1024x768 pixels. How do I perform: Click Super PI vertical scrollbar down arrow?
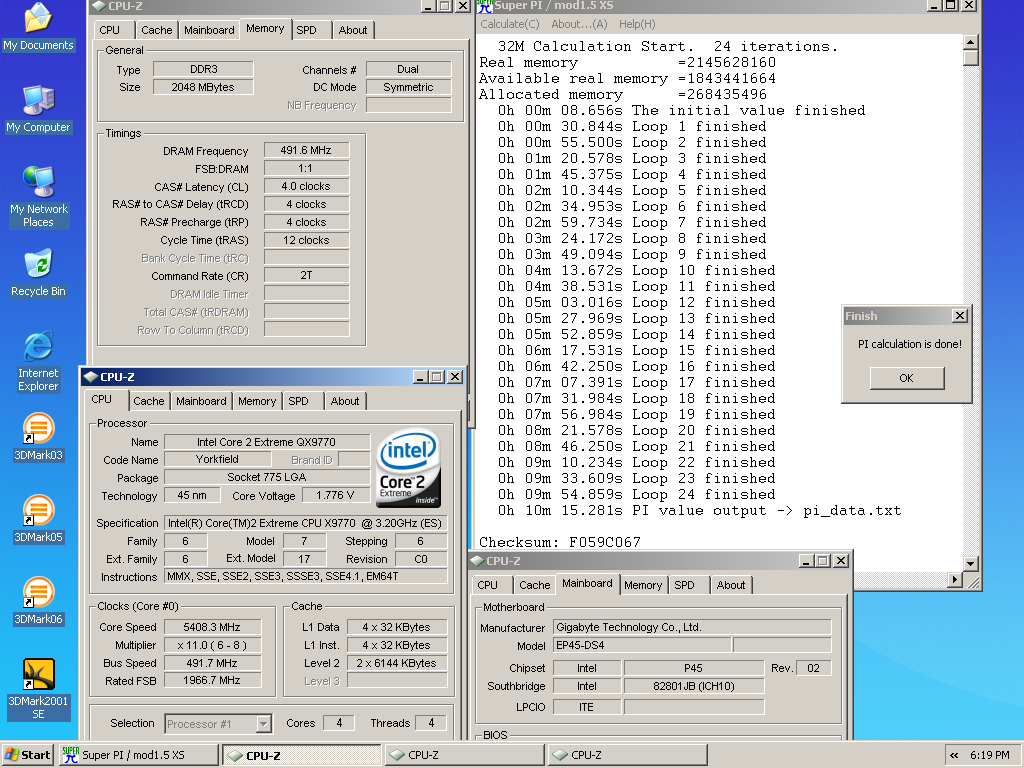coord(970,564)
